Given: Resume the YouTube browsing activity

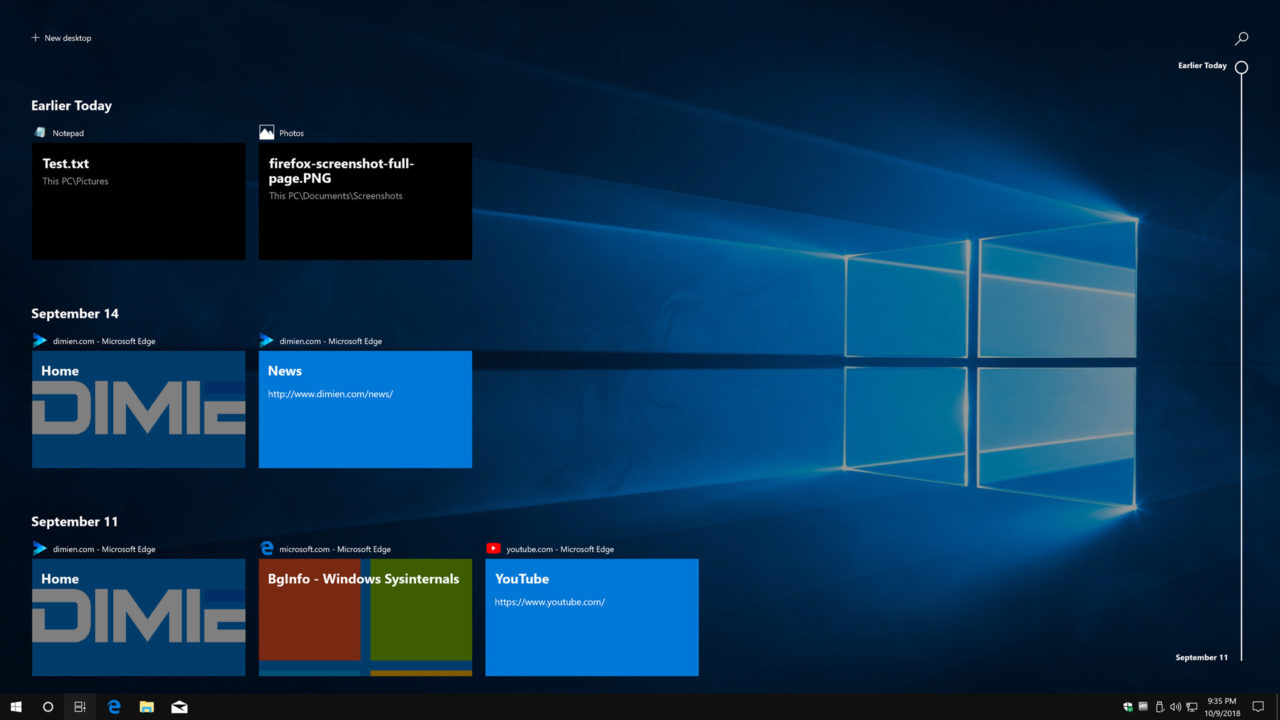Looking at the screenshot, I should (x=591, y=617).
